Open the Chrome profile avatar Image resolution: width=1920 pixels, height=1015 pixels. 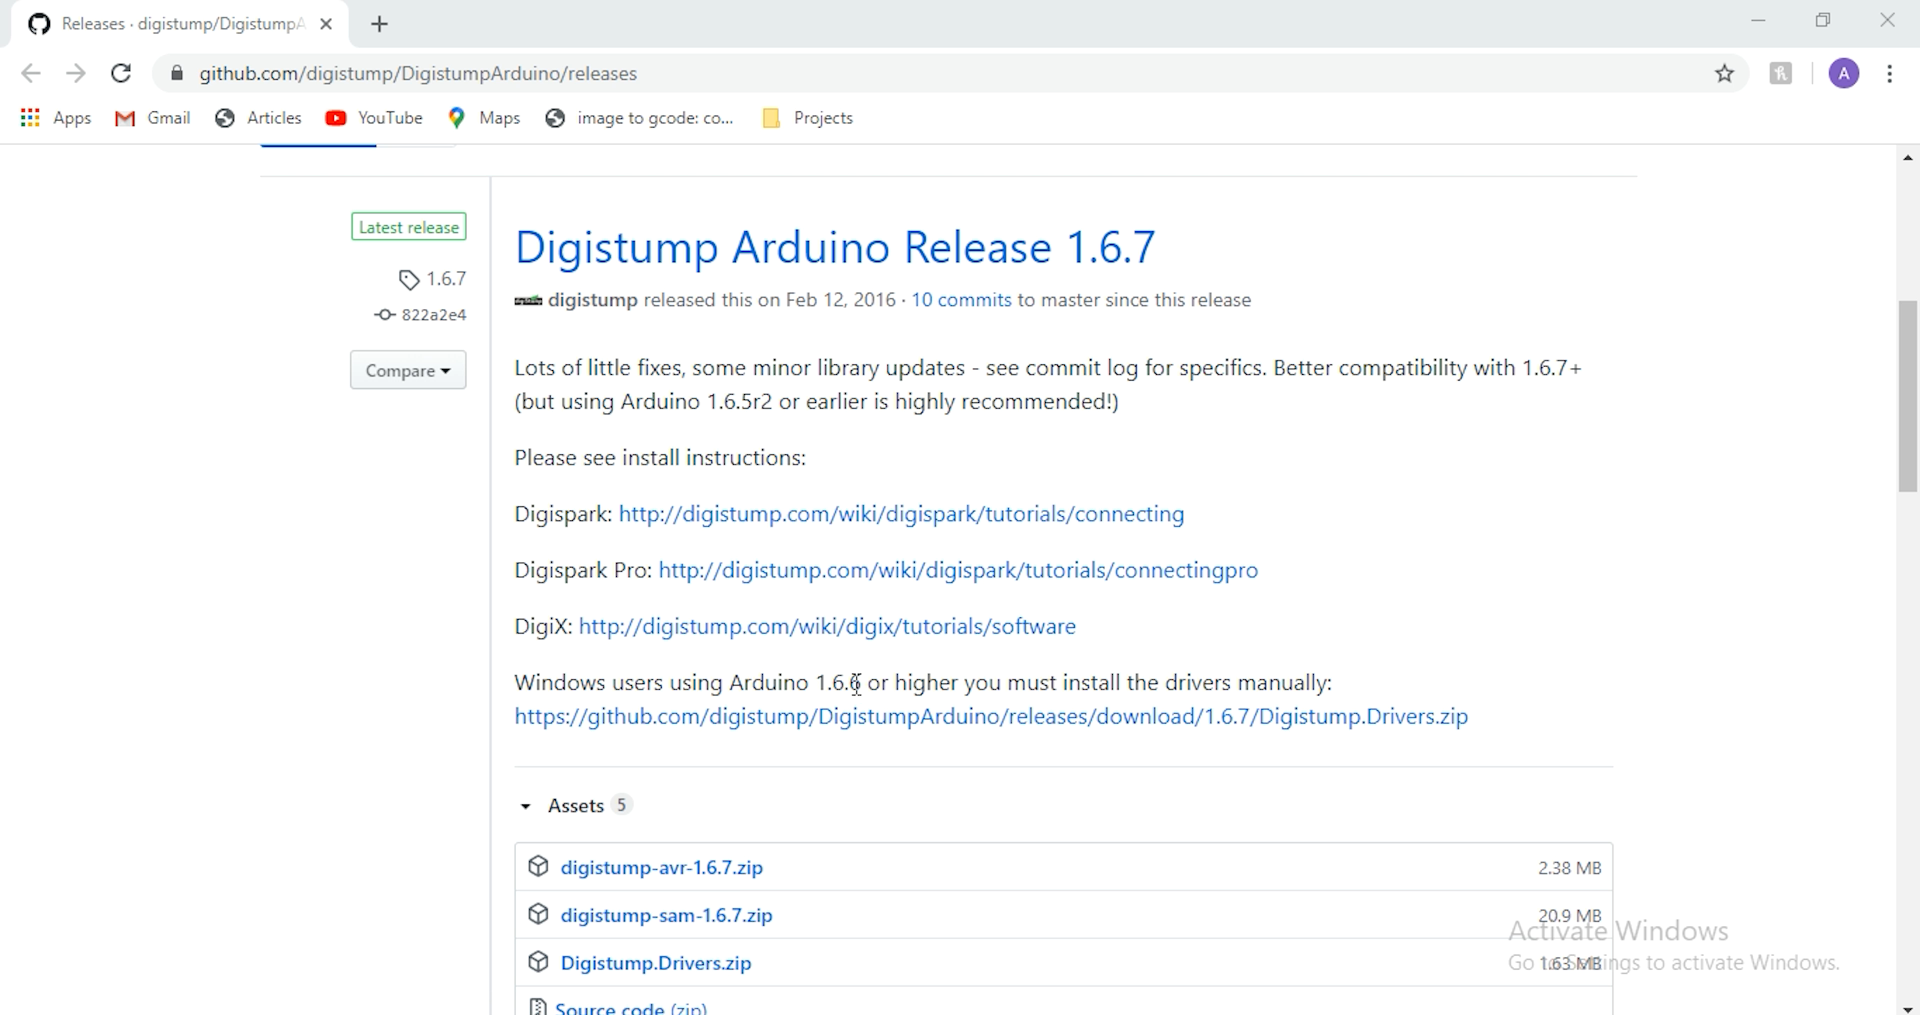pos(1844,73)
